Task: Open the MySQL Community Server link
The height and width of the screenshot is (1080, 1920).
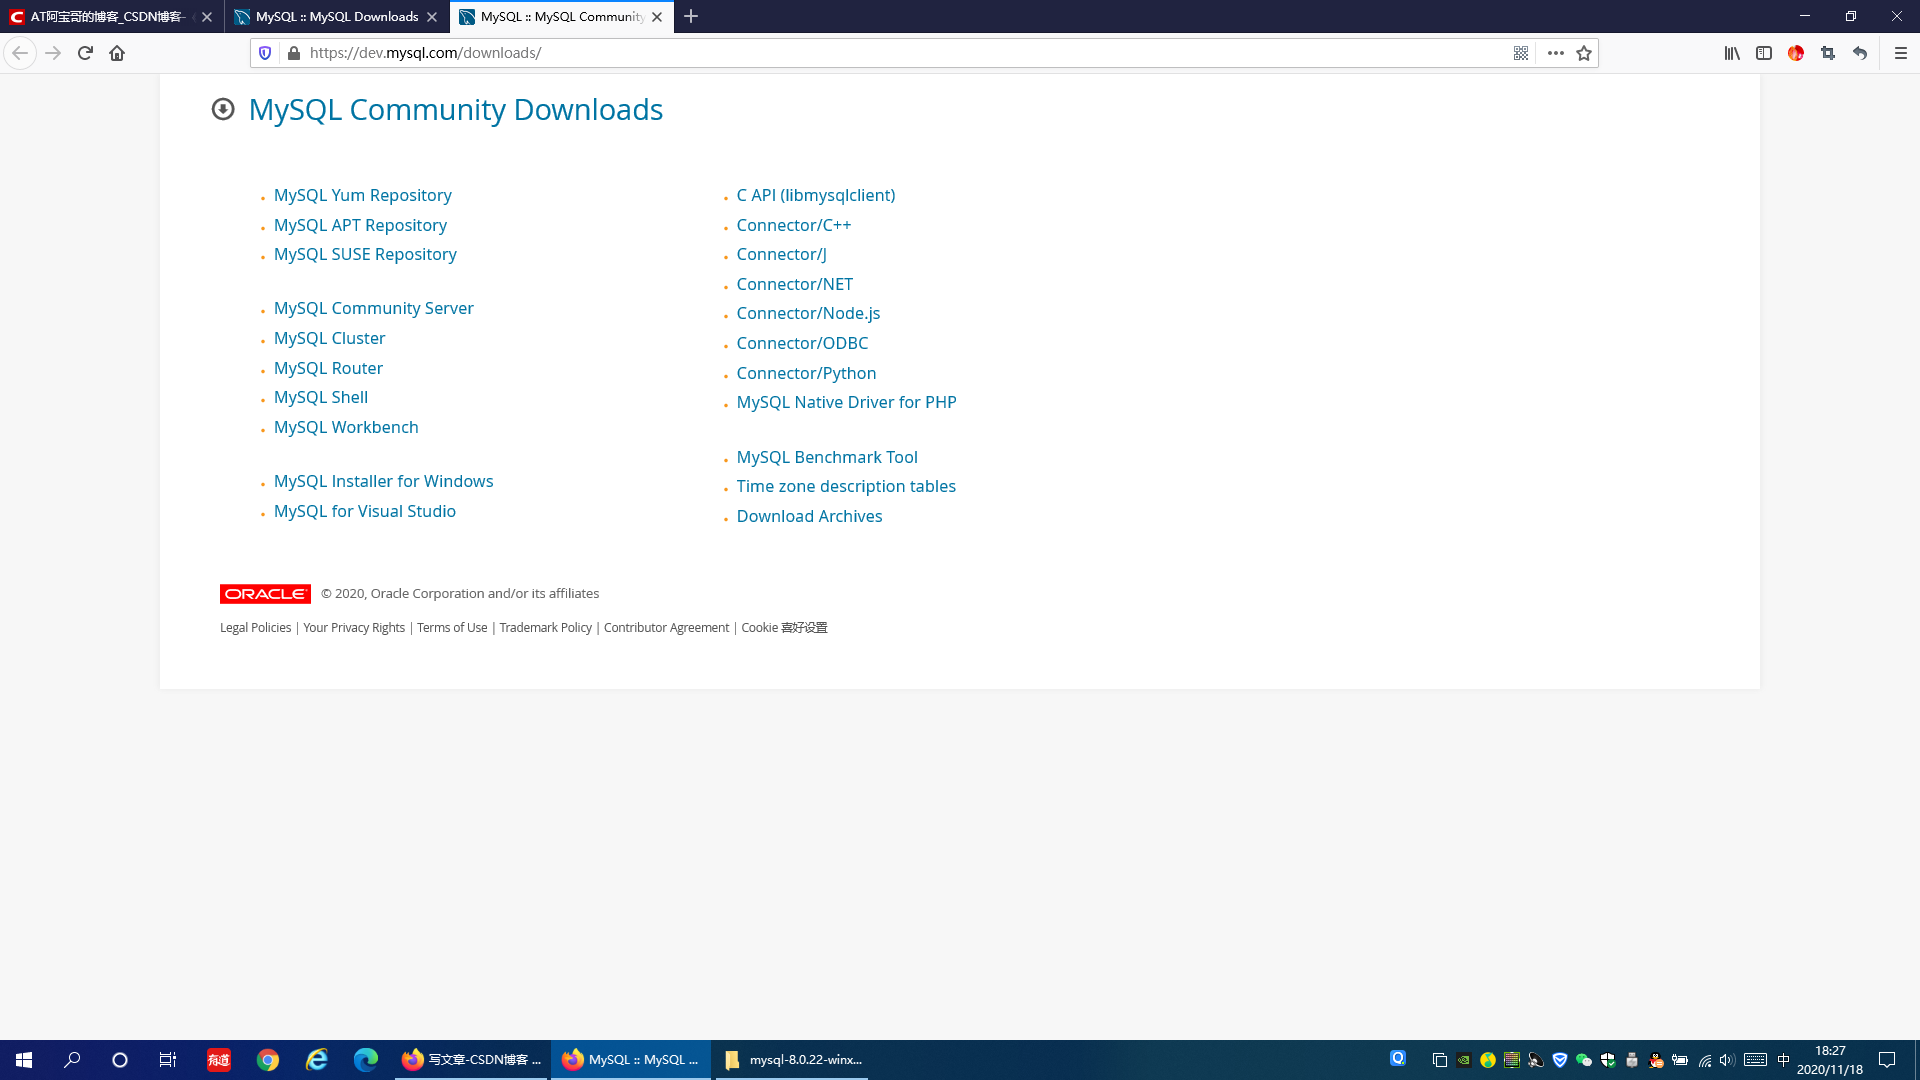Action: point(373,308)
